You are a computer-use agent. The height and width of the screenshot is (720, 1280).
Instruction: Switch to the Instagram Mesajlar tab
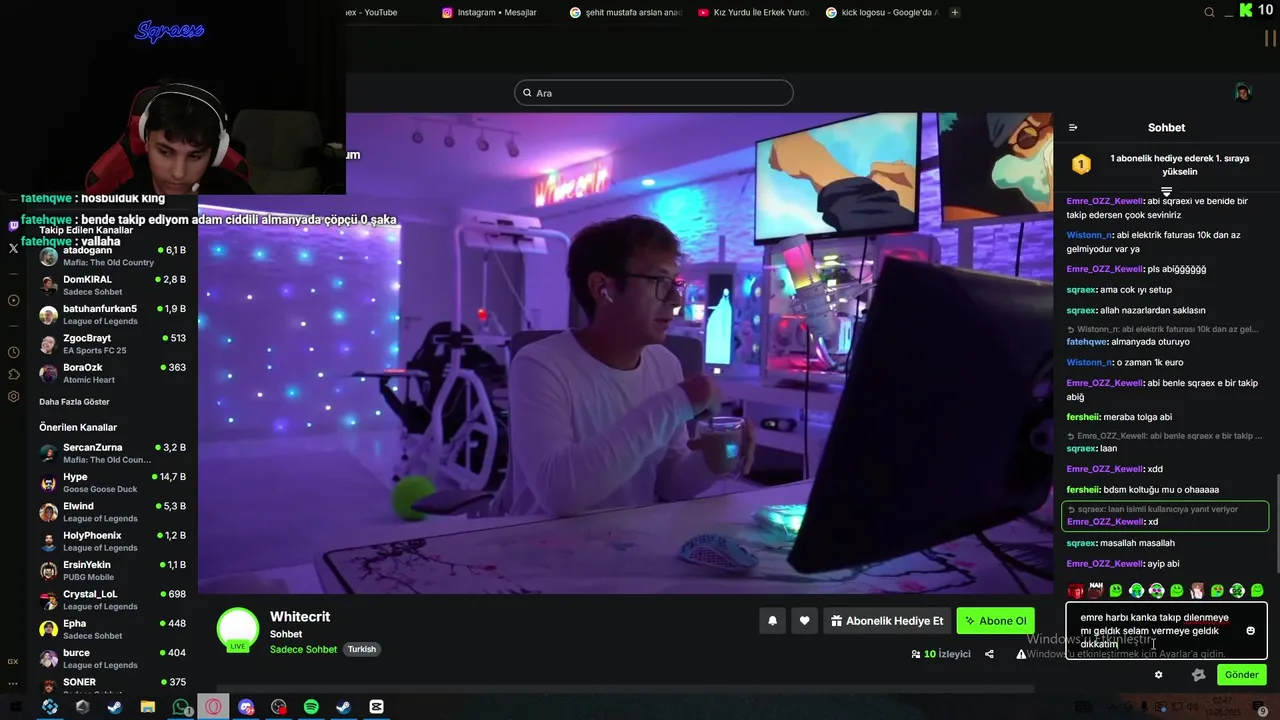(x=490, y=12)
